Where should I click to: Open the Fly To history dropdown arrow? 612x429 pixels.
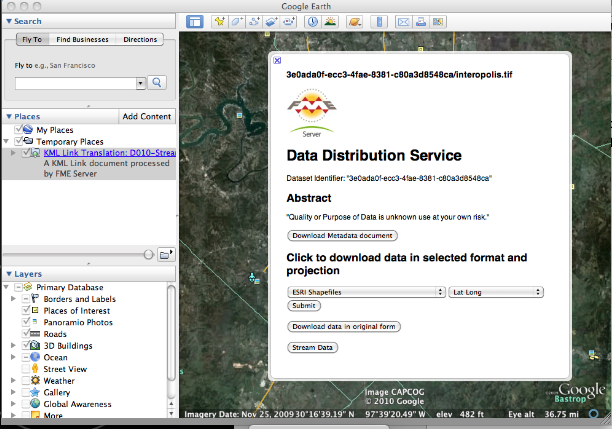[141, 83]
